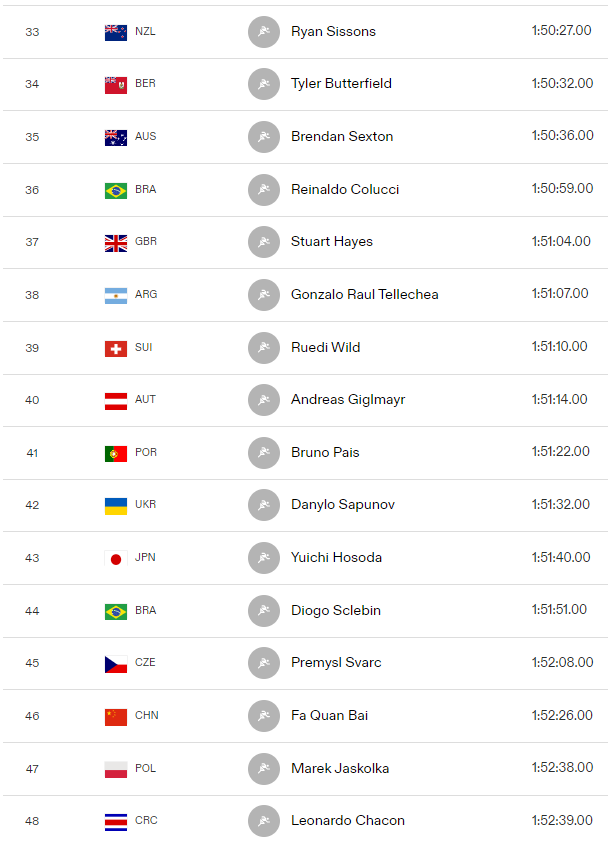Viewport: 608px width, 843px height.
Task: Click the Ukraine flag icon
Action: pos(116,506)
